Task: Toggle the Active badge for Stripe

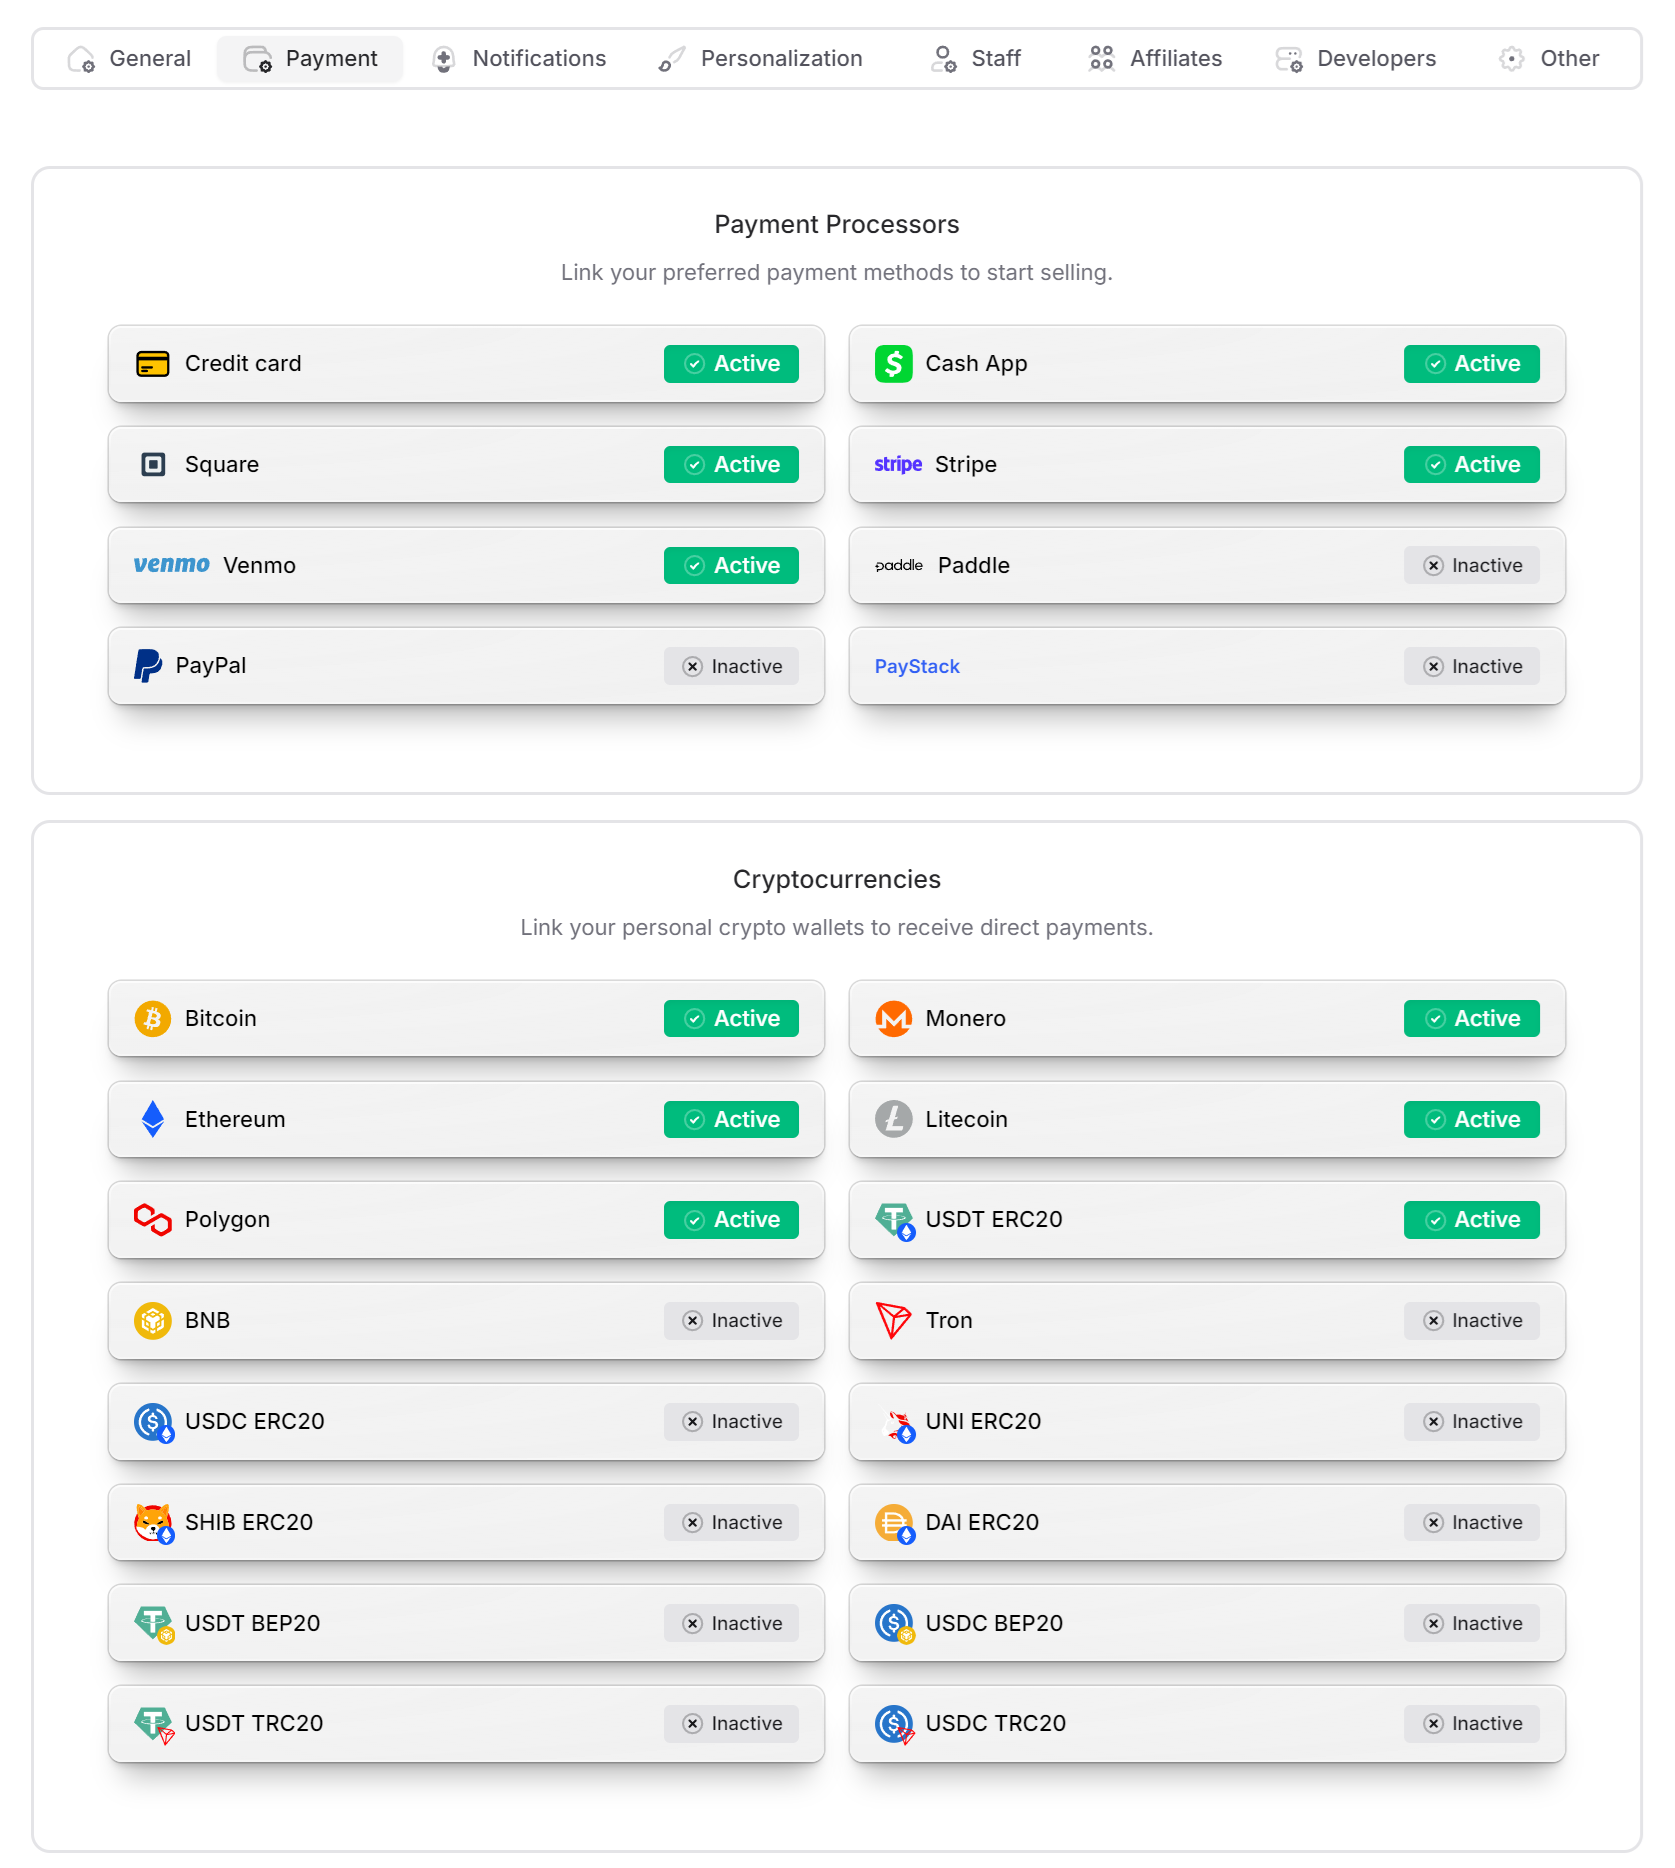Action: pyautogui.click(x=1471, y=464)
